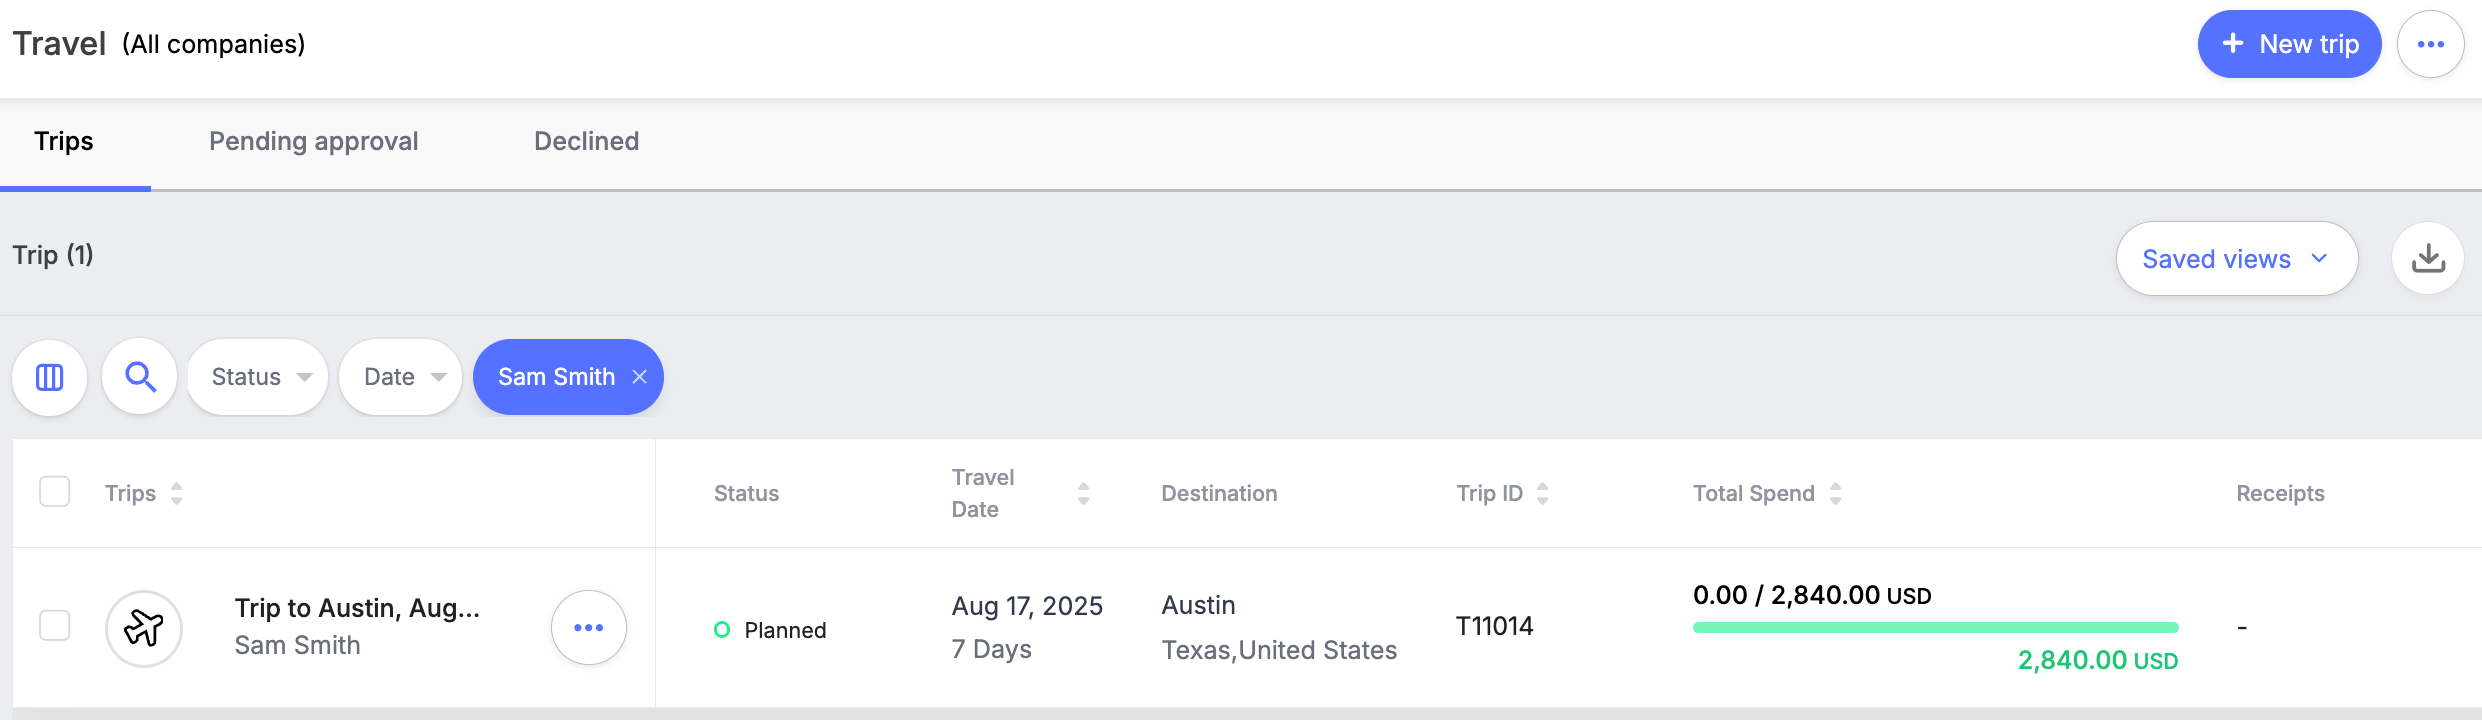Click the search magnifier icon
Screen dimensions: 2482x720
click(140, 377)
